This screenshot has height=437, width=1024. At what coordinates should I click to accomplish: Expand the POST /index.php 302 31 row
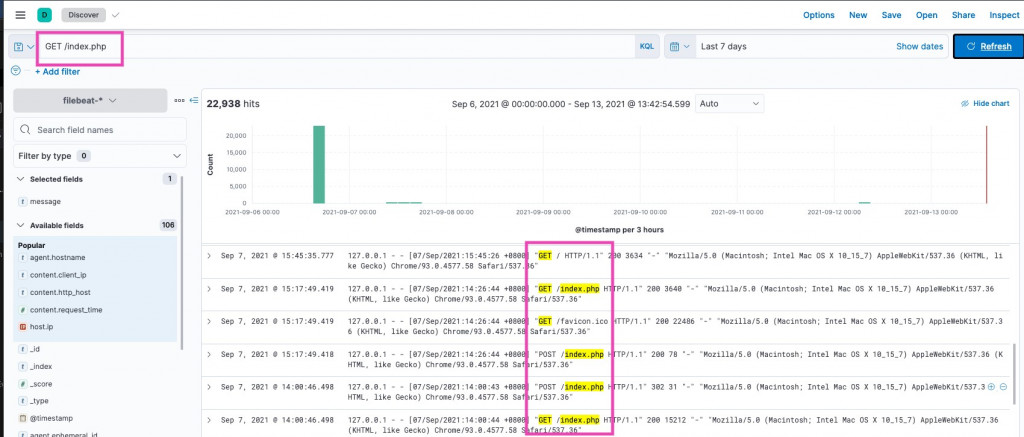pyautogui.click(x=209, y=387)
